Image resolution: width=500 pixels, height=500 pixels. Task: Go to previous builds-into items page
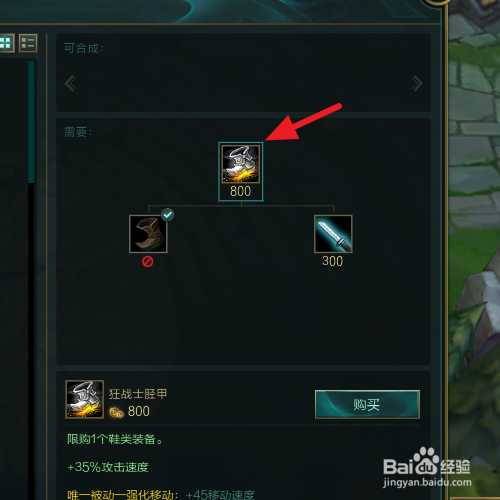[x=70, y=83]
